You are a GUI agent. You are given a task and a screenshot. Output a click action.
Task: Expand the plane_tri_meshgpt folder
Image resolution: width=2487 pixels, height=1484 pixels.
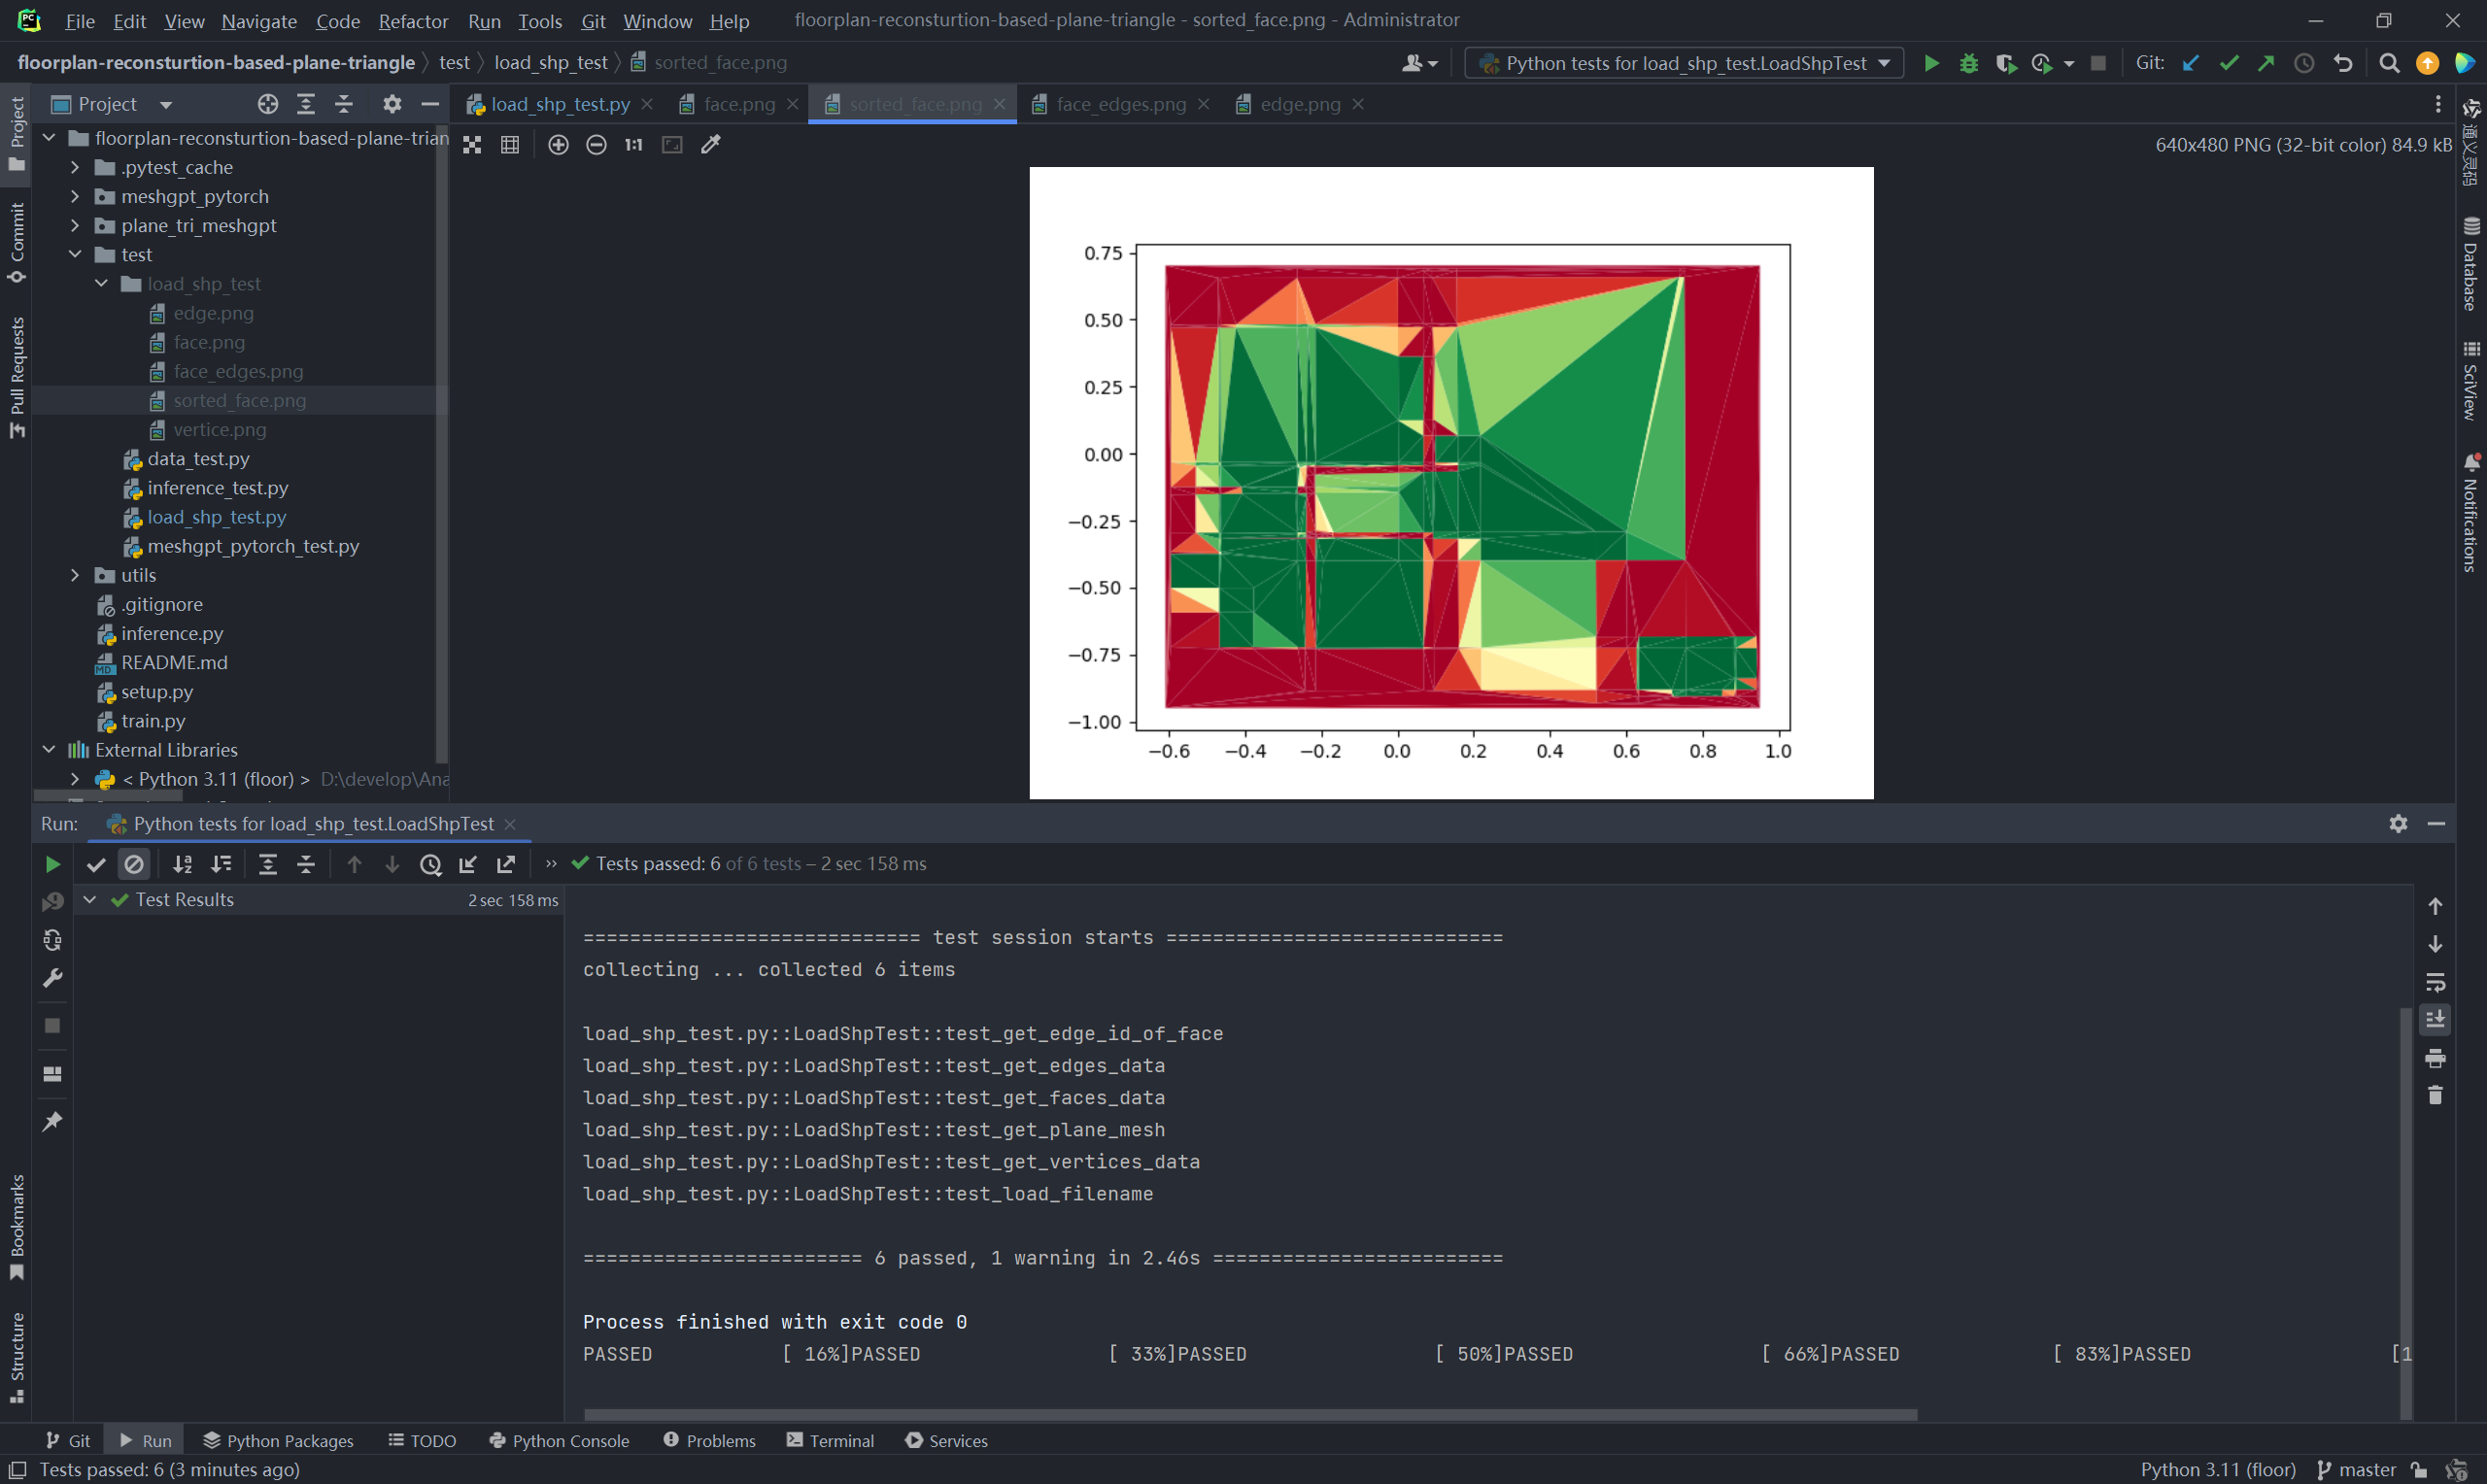coord(75,225)
